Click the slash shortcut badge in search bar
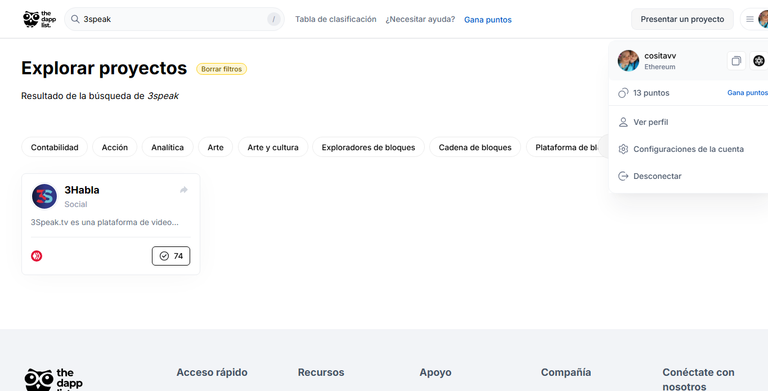Screen dimensions: 768x391 pos(273,19)
